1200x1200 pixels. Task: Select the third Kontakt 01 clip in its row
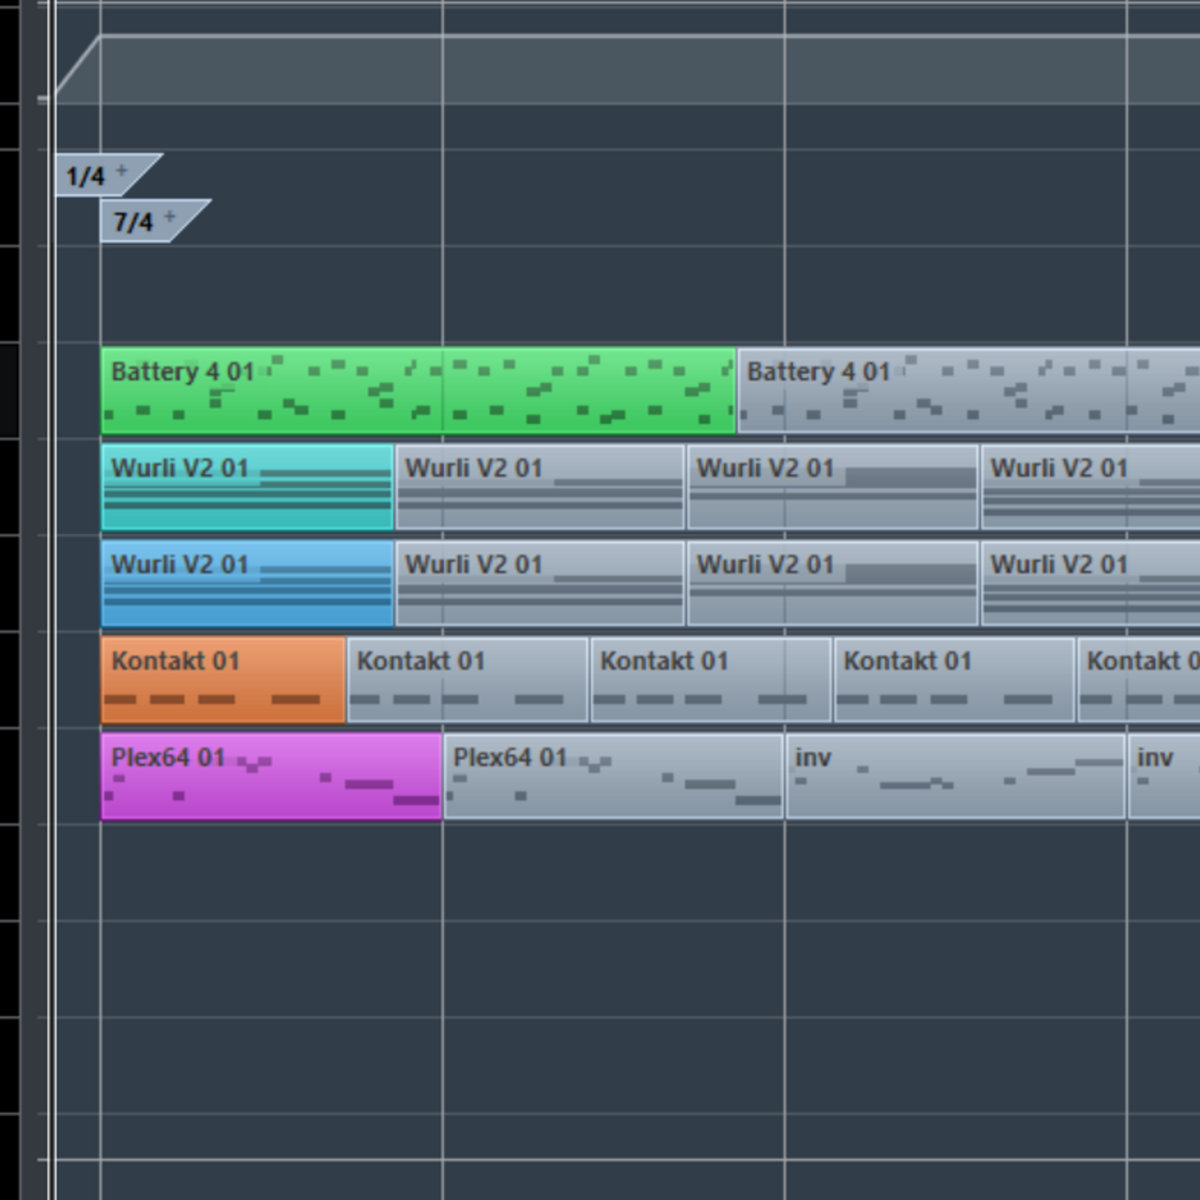(x=710, y=680)
